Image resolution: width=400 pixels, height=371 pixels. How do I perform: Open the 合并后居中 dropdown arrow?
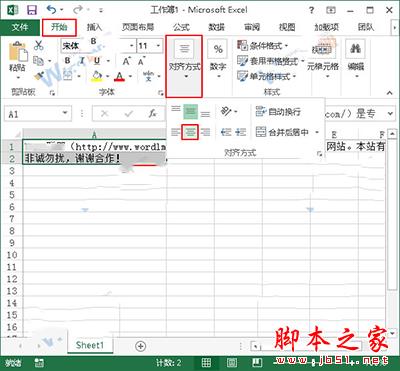[x=317, y=133]
